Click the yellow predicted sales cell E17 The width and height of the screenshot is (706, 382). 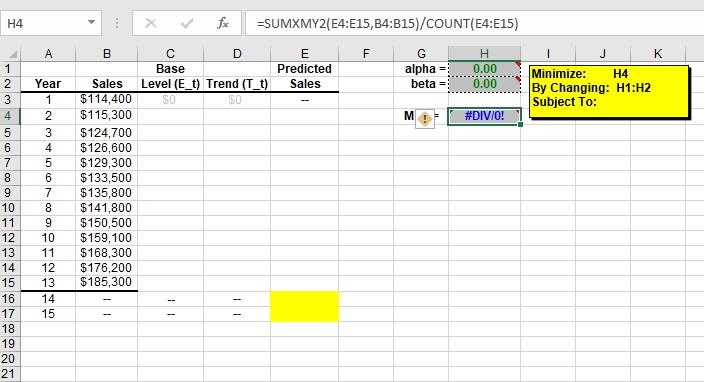[x=304, y=314]
